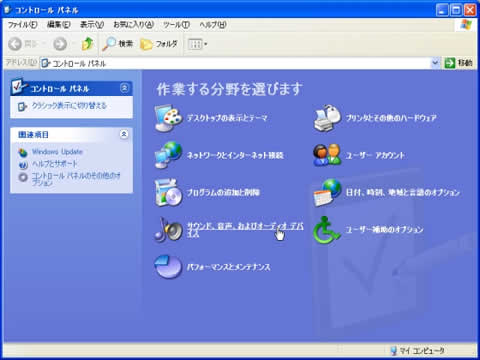Open the Date, Time, Language calendar icon

tap(327, 192)
